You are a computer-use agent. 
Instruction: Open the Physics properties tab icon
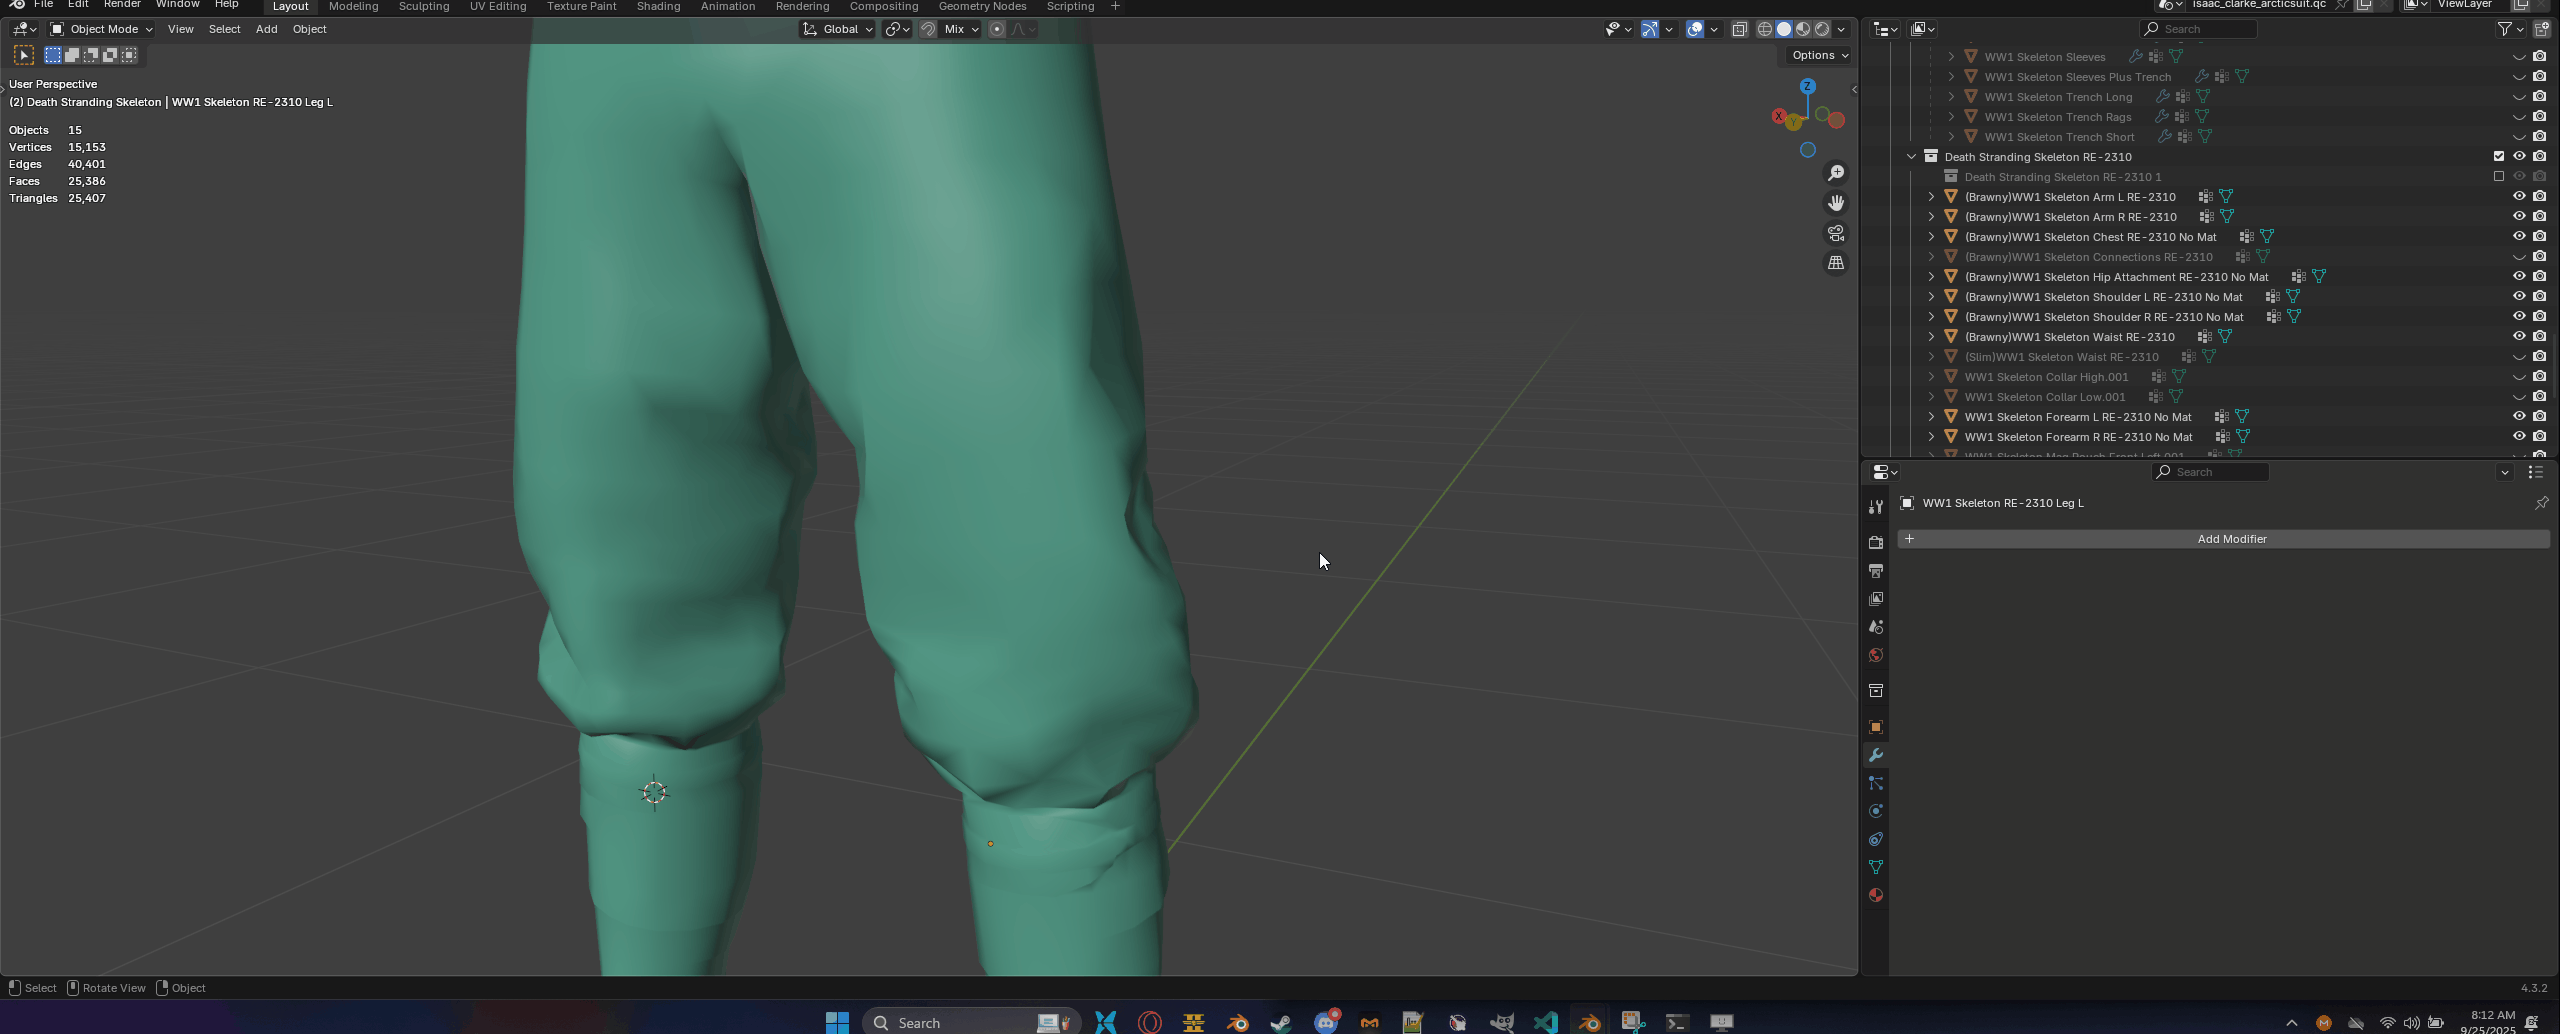pos(1875,811)
